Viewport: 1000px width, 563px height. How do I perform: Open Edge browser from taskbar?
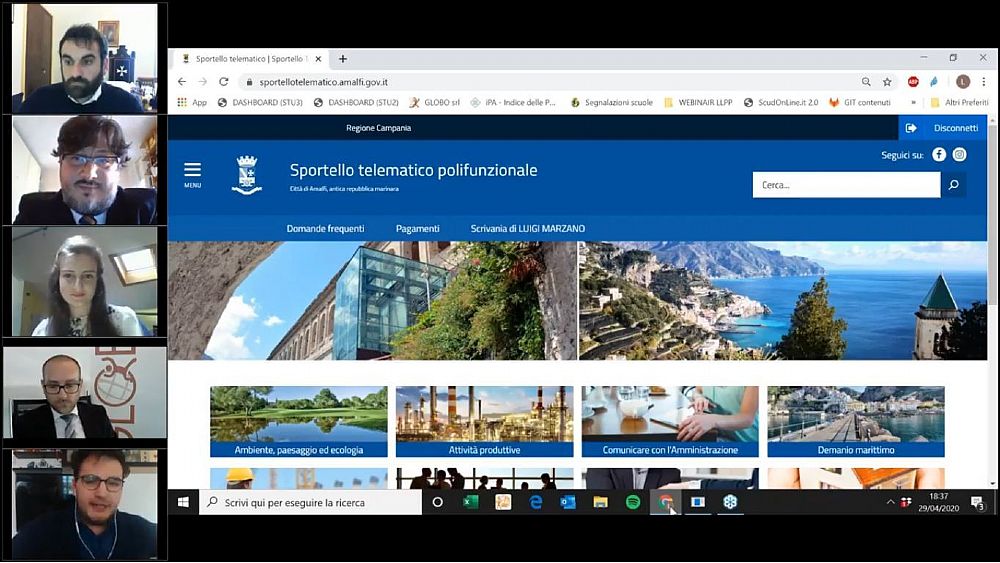[536, 502]
